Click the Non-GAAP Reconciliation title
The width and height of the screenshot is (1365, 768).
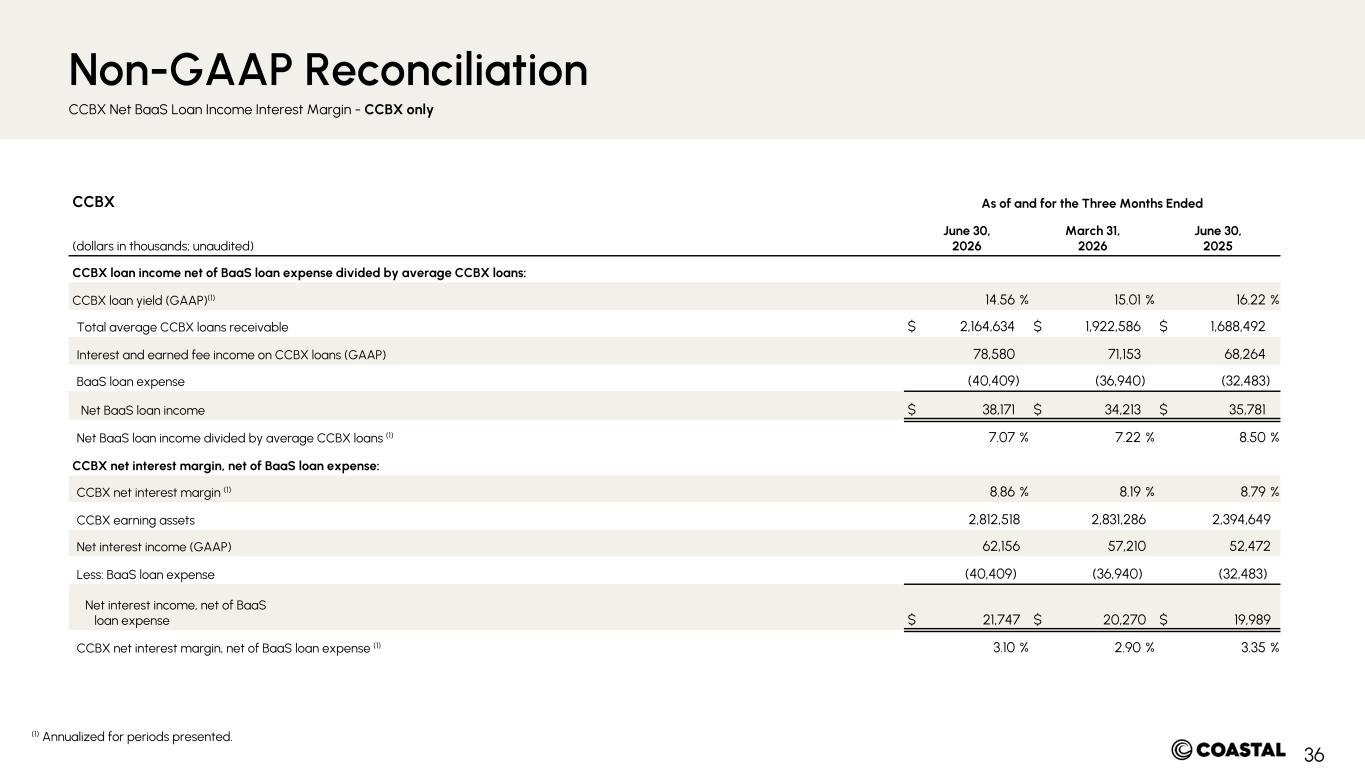[328, 70]
